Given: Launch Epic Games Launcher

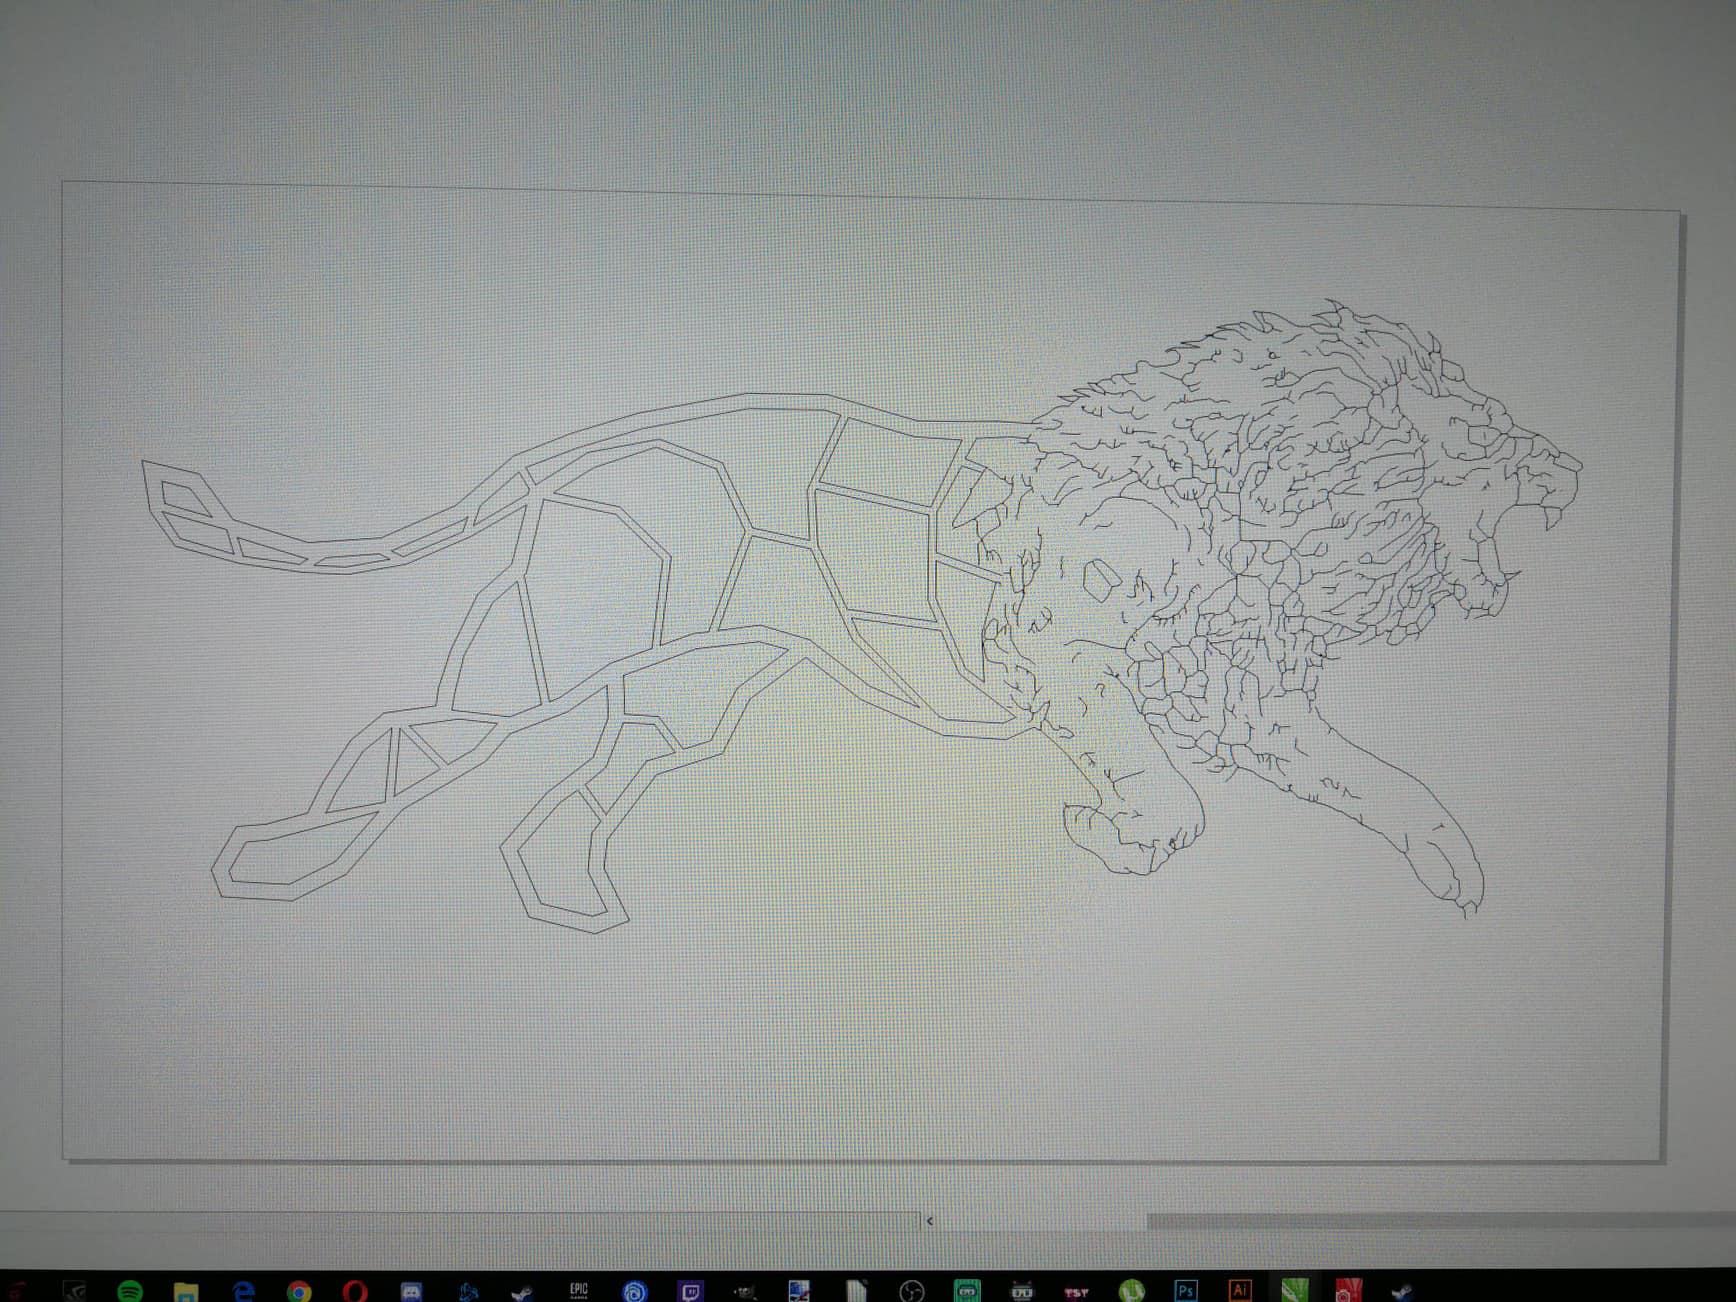Looking at the screenshot, I should click(578, 1291).
